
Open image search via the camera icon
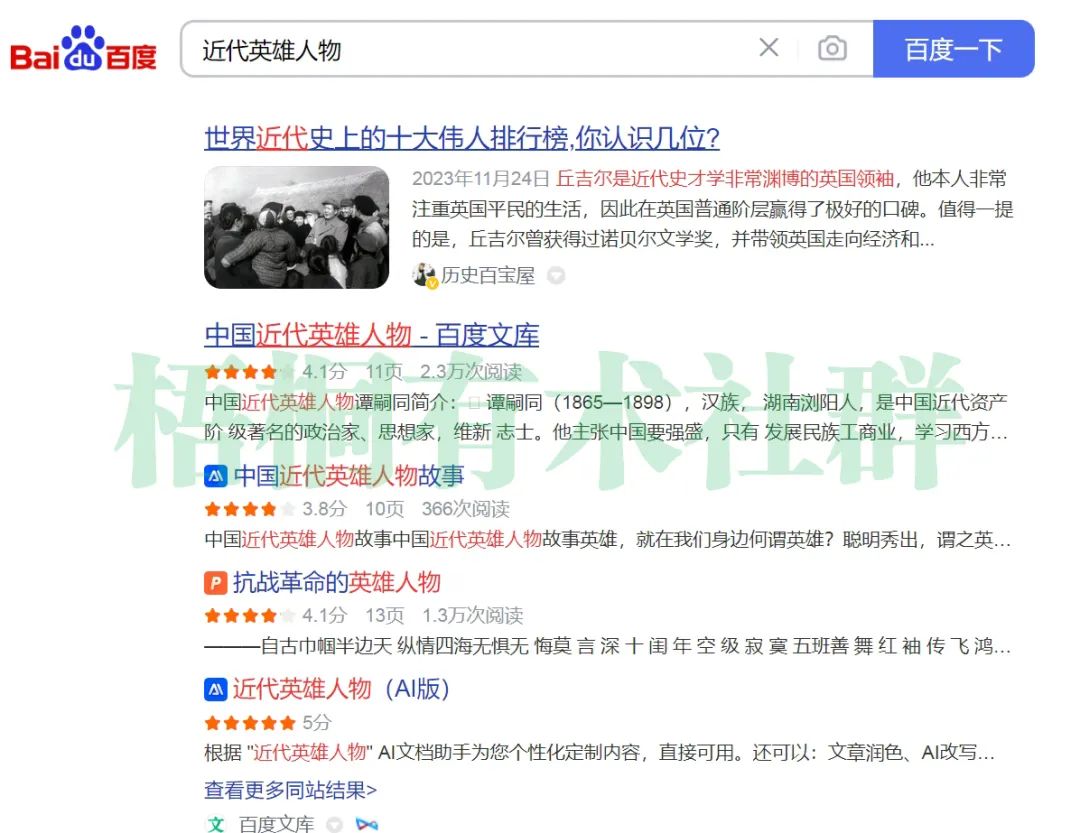833,48
